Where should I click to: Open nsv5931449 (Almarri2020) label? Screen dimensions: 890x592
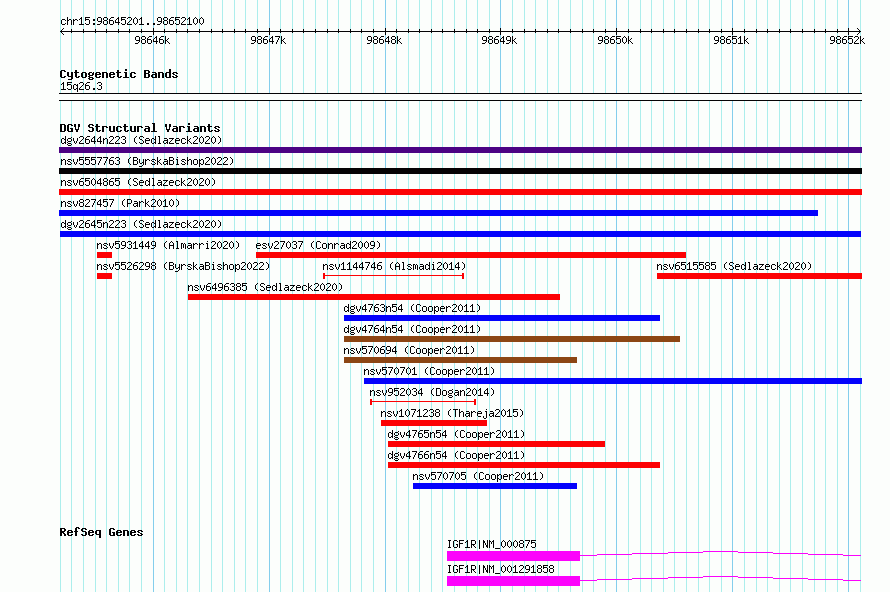click(x=168, y=245)
